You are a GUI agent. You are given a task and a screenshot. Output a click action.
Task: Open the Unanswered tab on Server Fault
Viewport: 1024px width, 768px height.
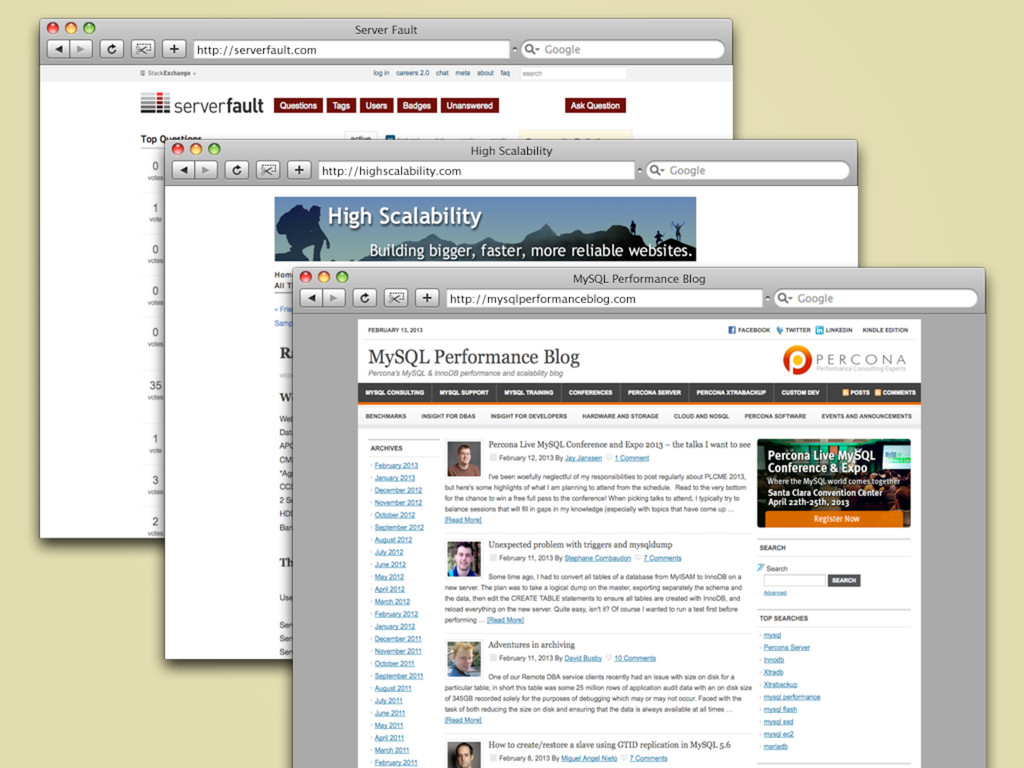coord(470,106)
